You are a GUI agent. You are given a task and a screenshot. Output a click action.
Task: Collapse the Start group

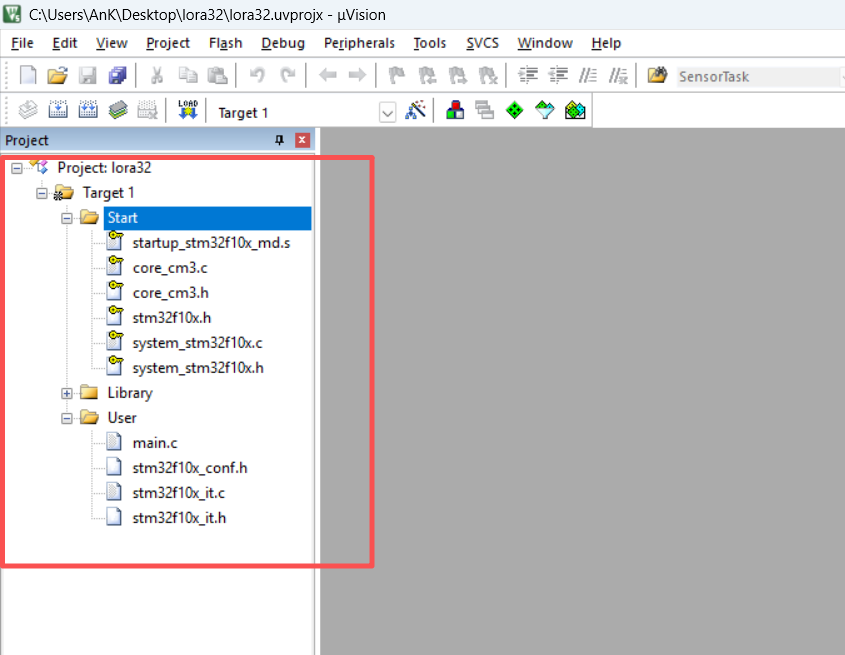pos(66,218)
